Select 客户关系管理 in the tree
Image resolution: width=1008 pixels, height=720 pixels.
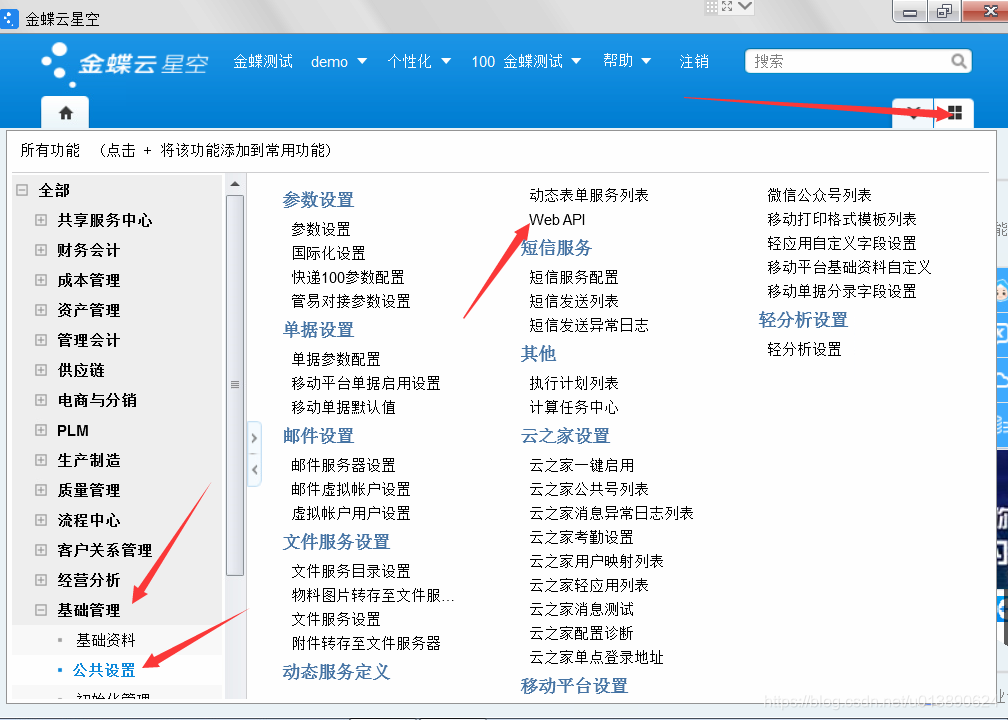point(105,550)
